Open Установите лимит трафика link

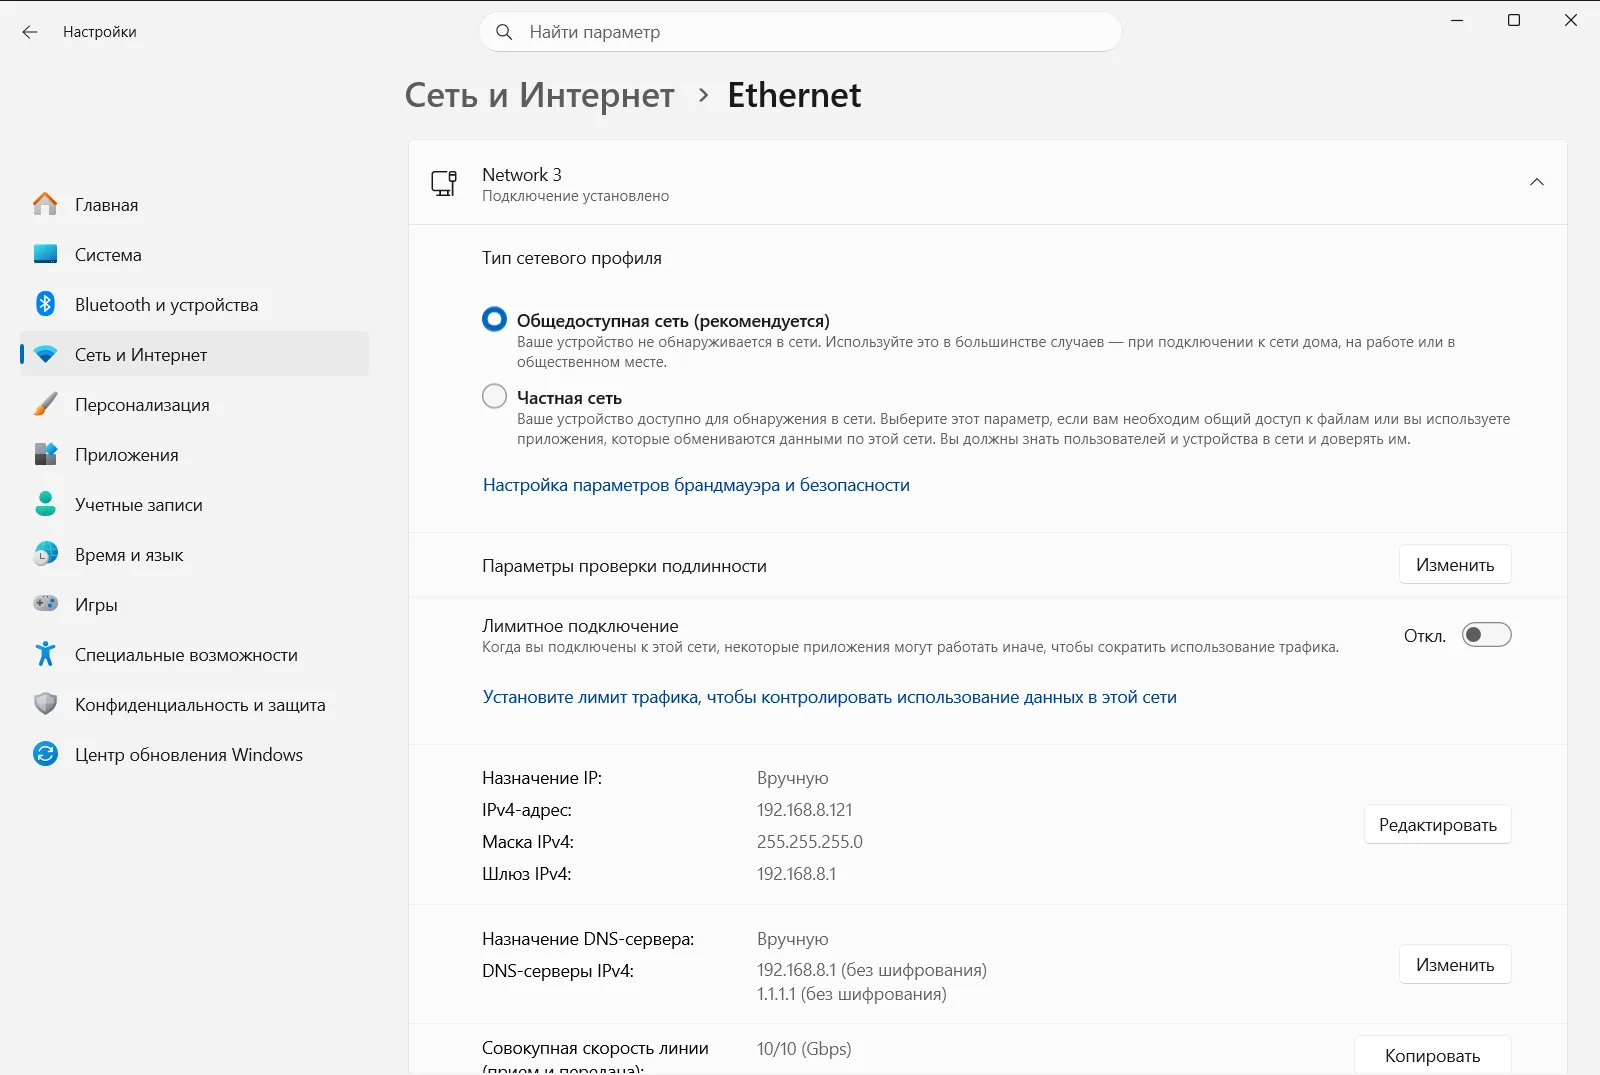(829, 697)
